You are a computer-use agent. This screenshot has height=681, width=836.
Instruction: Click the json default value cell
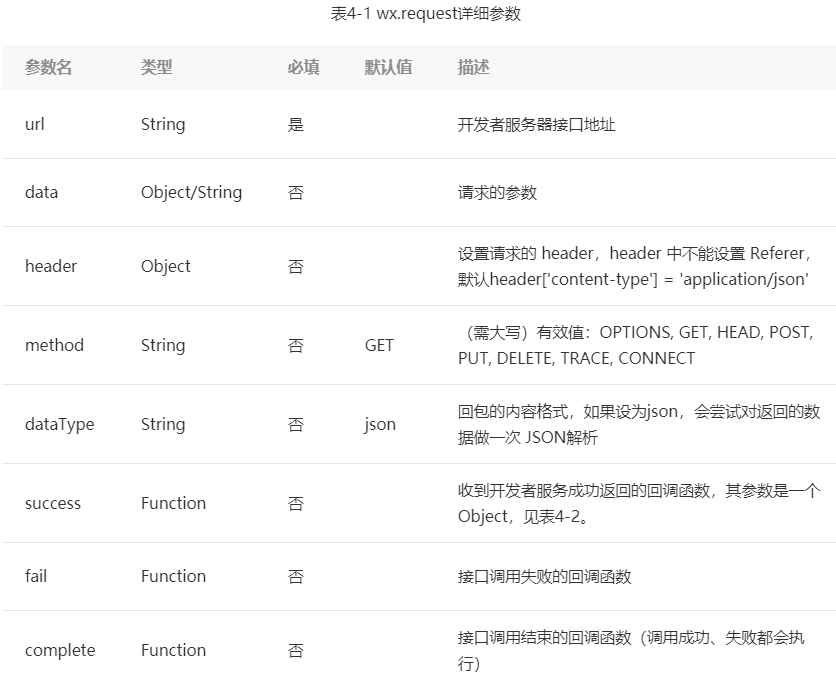pos(380,424)
